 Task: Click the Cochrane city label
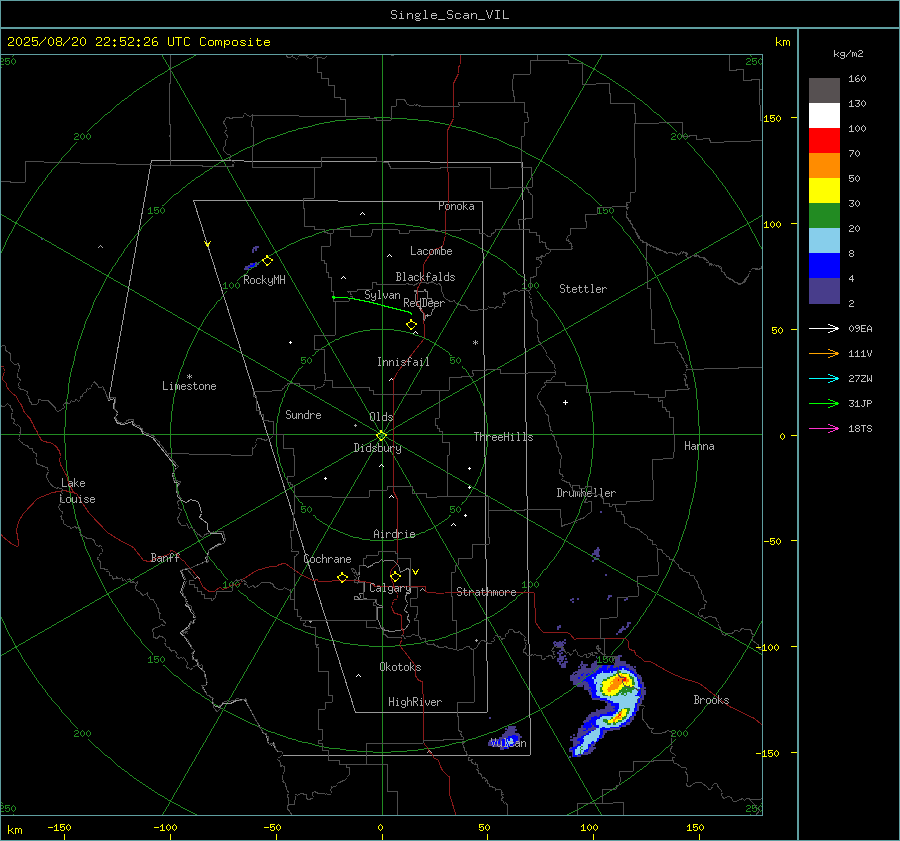coord(327,559)
